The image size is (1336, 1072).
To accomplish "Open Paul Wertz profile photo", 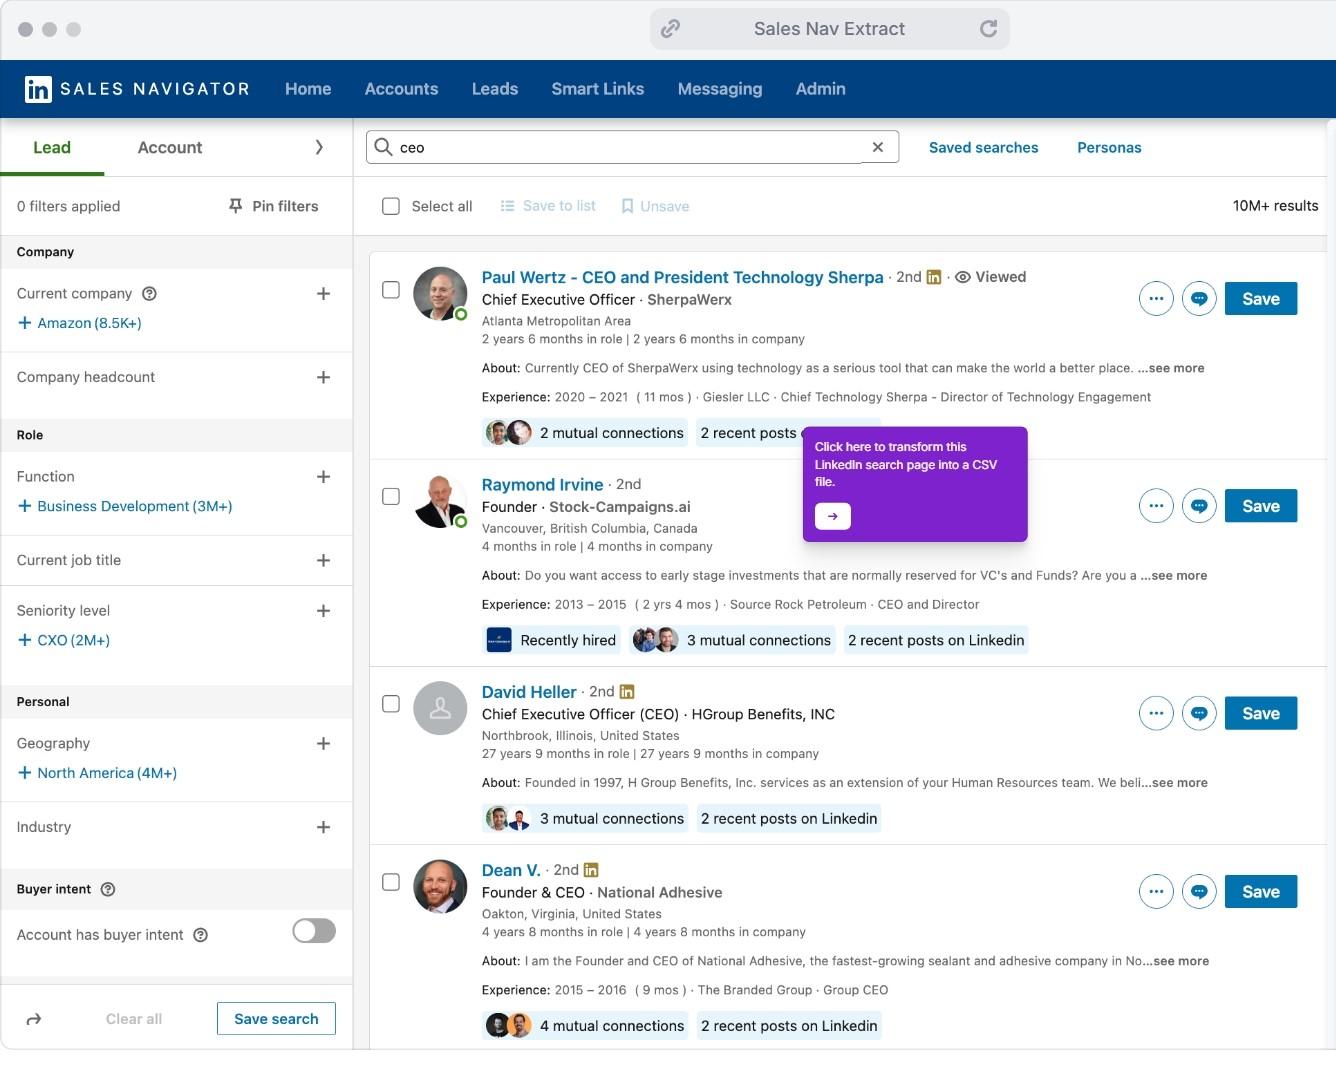I will tap(440, 294).
